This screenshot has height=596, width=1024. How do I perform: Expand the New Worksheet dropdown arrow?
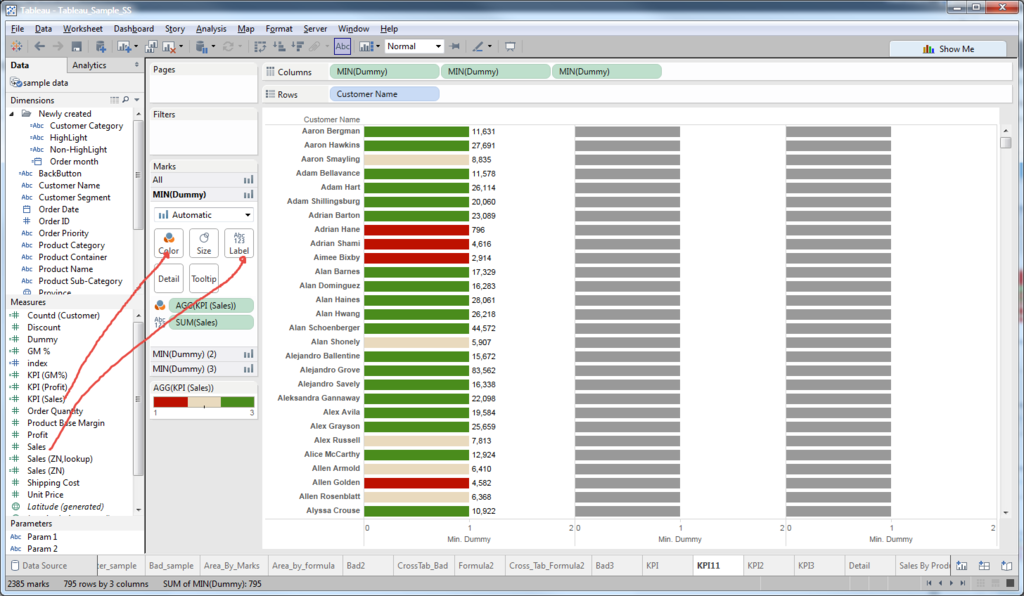pyautogui.click(x=135, y=46)
